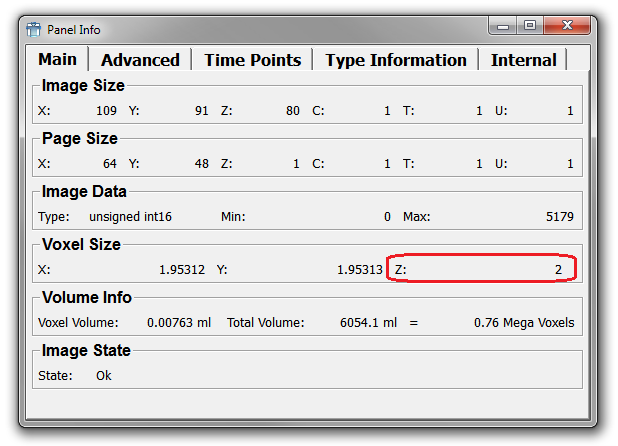
Task: Click the unsigned int16 data type text
Action: (130, 216)
